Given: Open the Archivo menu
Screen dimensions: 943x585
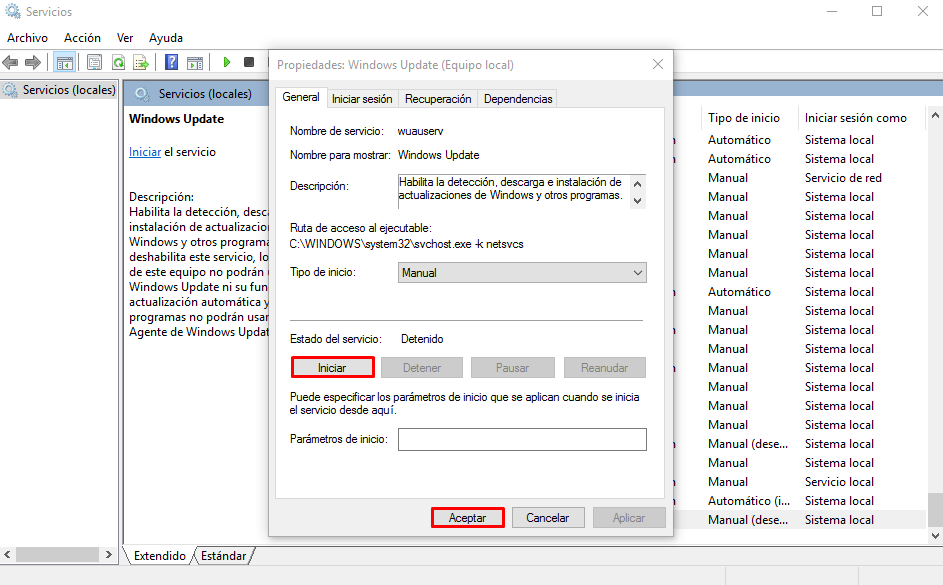Looking at the screenshot, I should (27, 38).
